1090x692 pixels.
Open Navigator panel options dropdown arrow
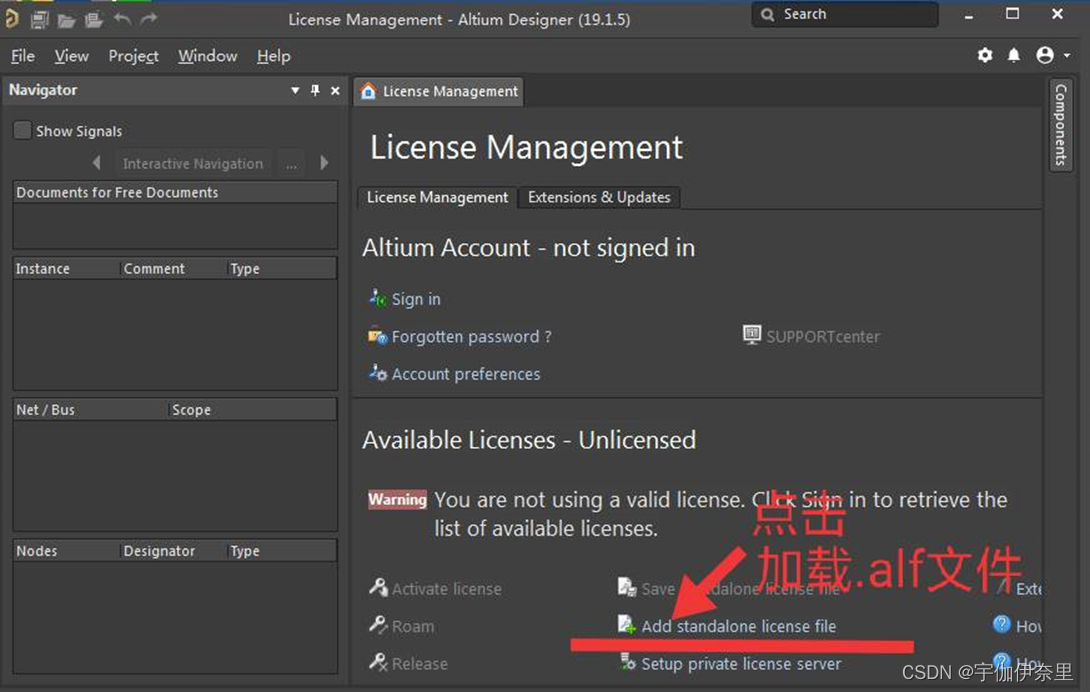(295, 90)
